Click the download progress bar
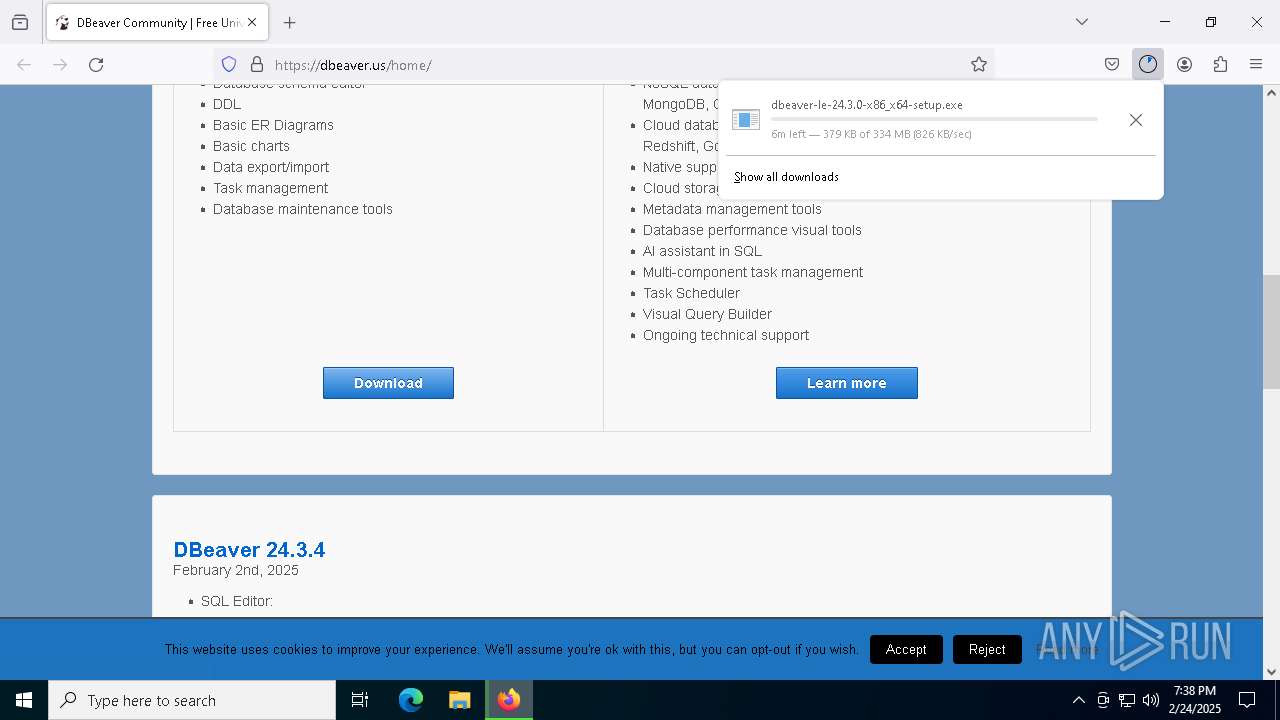Screen dimensions: 1280x720 (x=934, y=119)
